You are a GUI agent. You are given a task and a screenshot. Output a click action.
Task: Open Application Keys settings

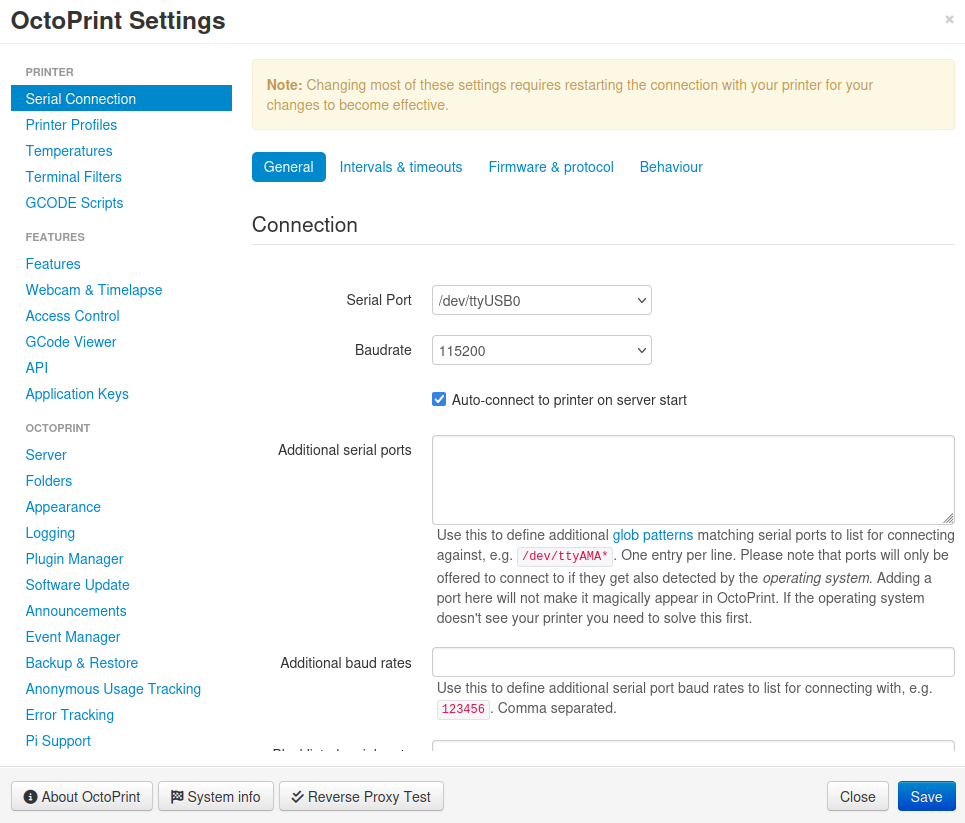point(77,394)
